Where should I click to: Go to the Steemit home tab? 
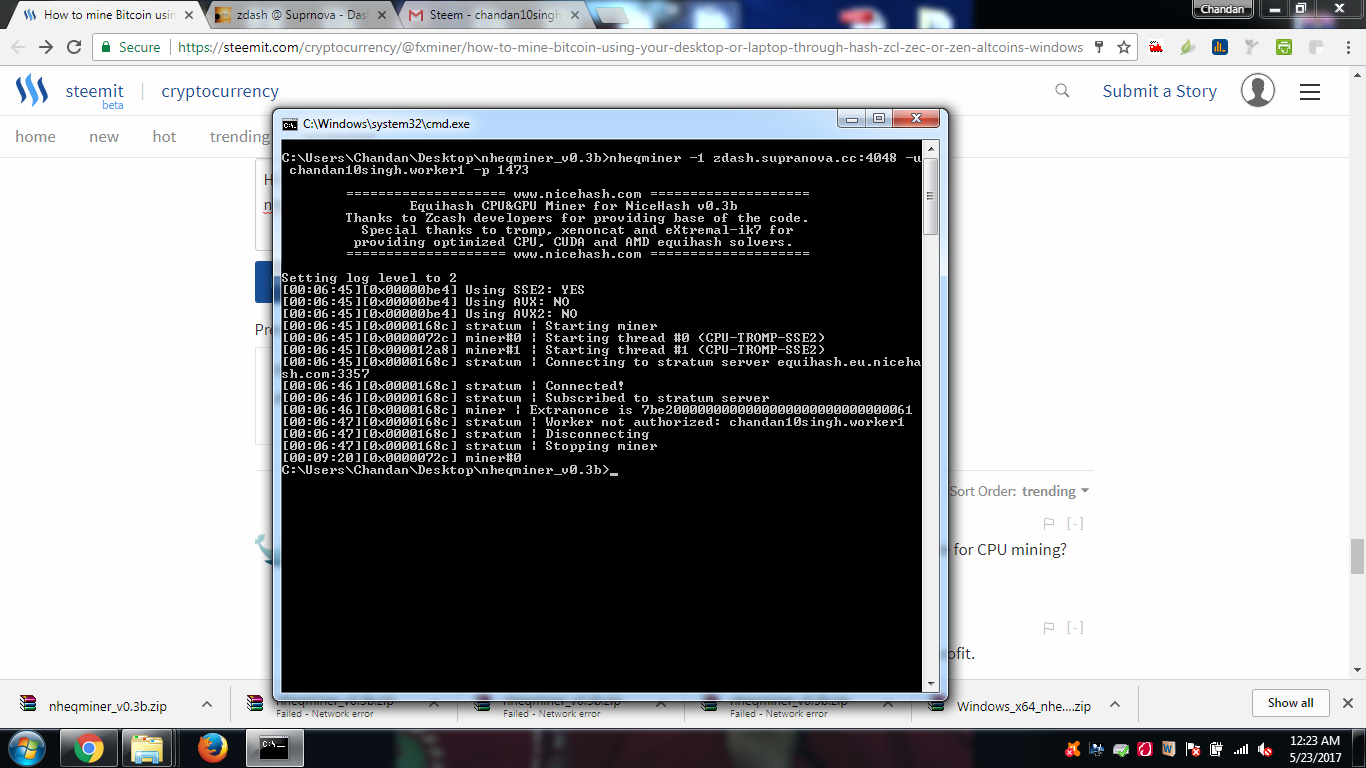[x=35, y=137]
